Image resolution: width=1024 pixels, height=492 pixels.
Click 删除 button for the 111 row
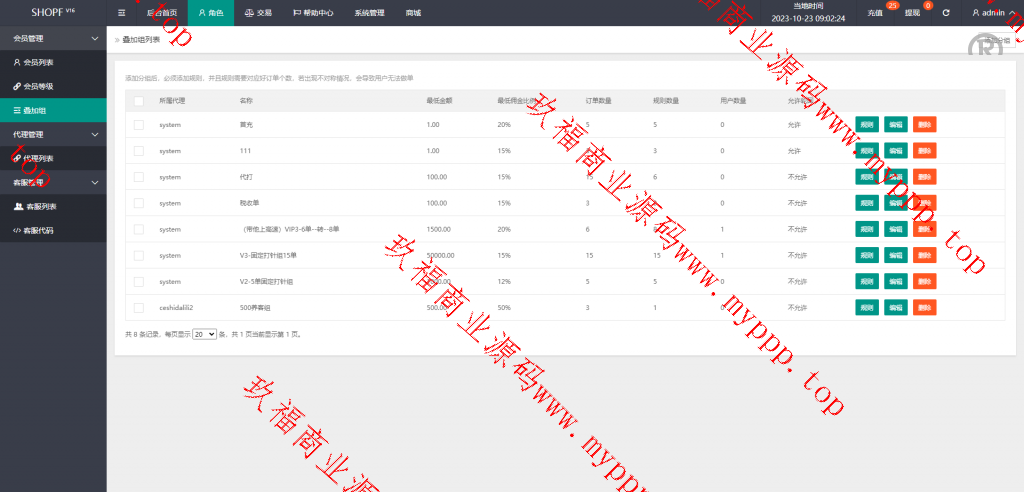click(924, 151)
